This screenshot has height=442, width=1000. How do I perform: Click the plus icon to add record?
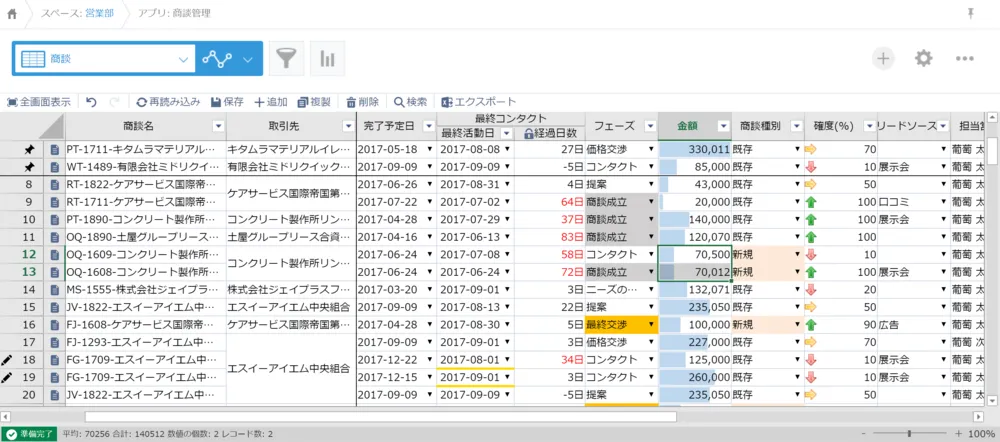[x=883, y=59]
